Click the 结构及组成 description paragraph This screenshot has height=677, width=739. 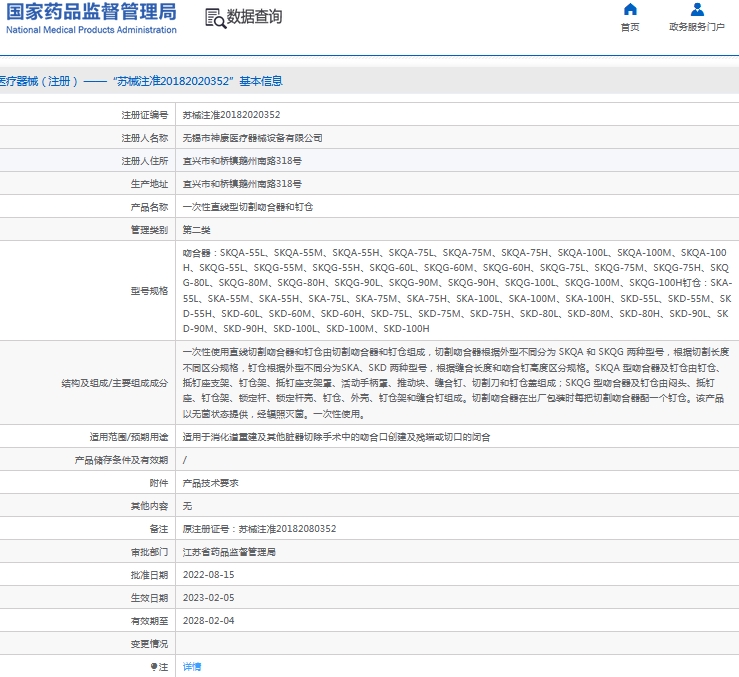(456, 383)
